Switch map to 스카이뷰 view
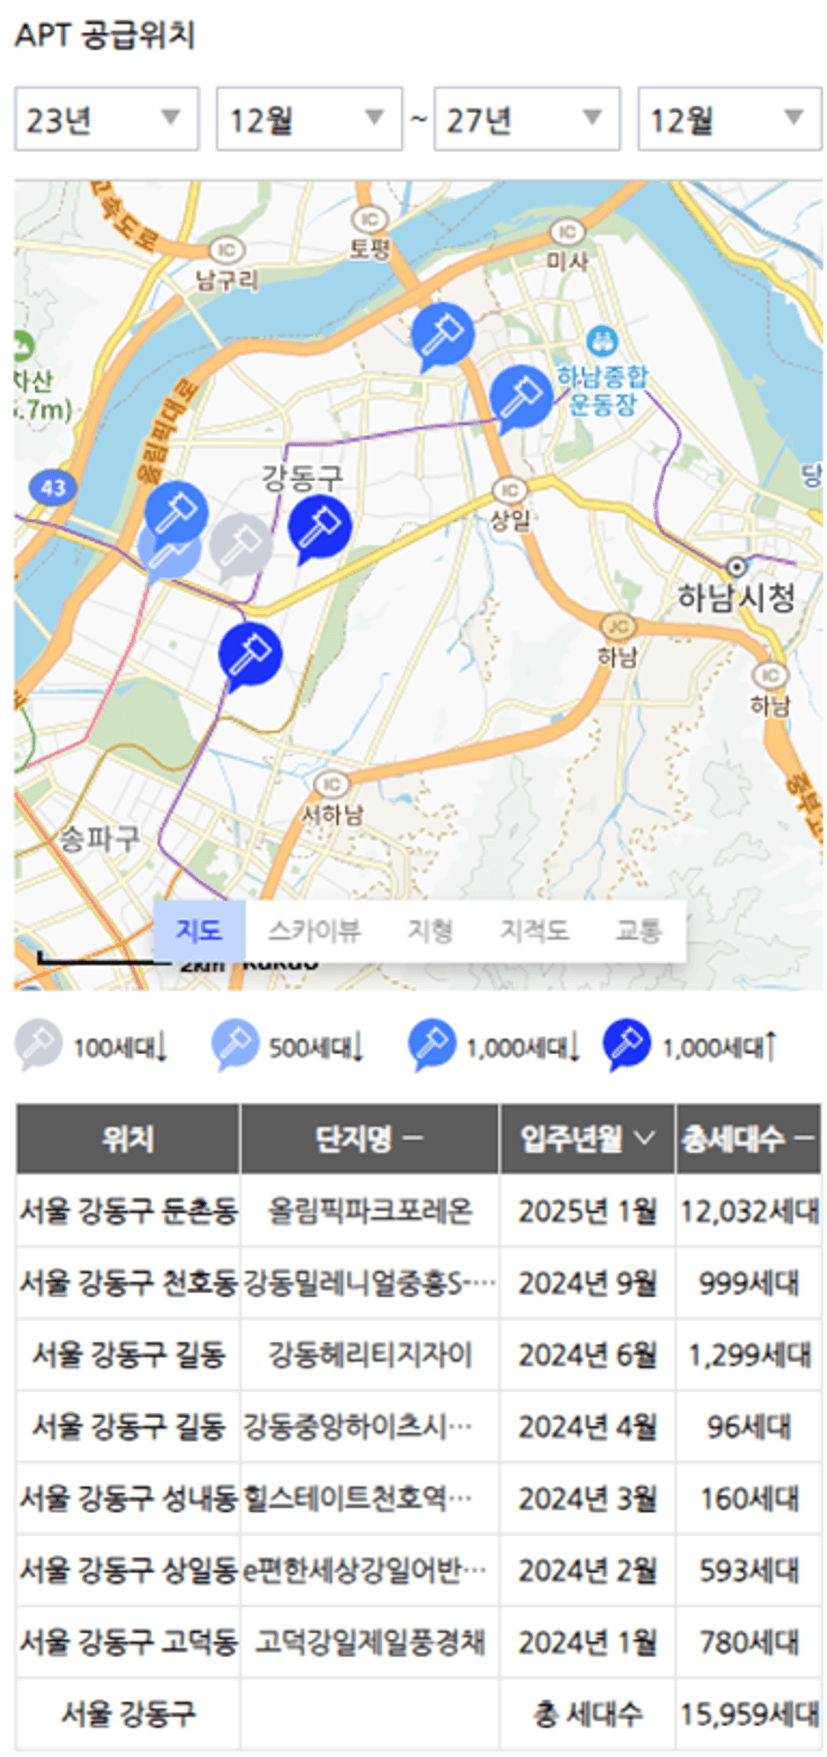 (x=314, y=931)
